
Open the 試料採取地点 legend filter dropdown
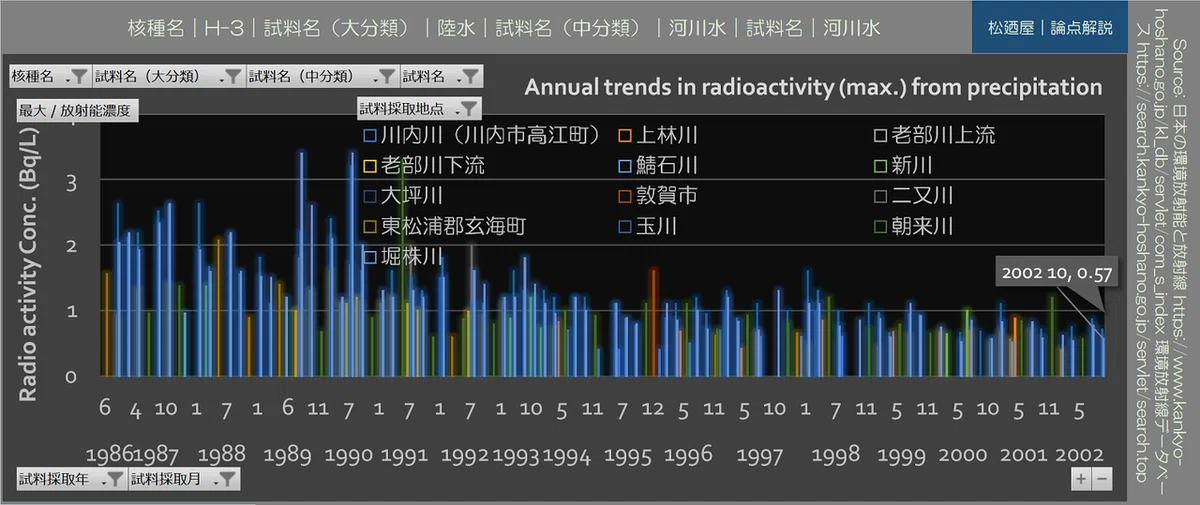(419, 109)
